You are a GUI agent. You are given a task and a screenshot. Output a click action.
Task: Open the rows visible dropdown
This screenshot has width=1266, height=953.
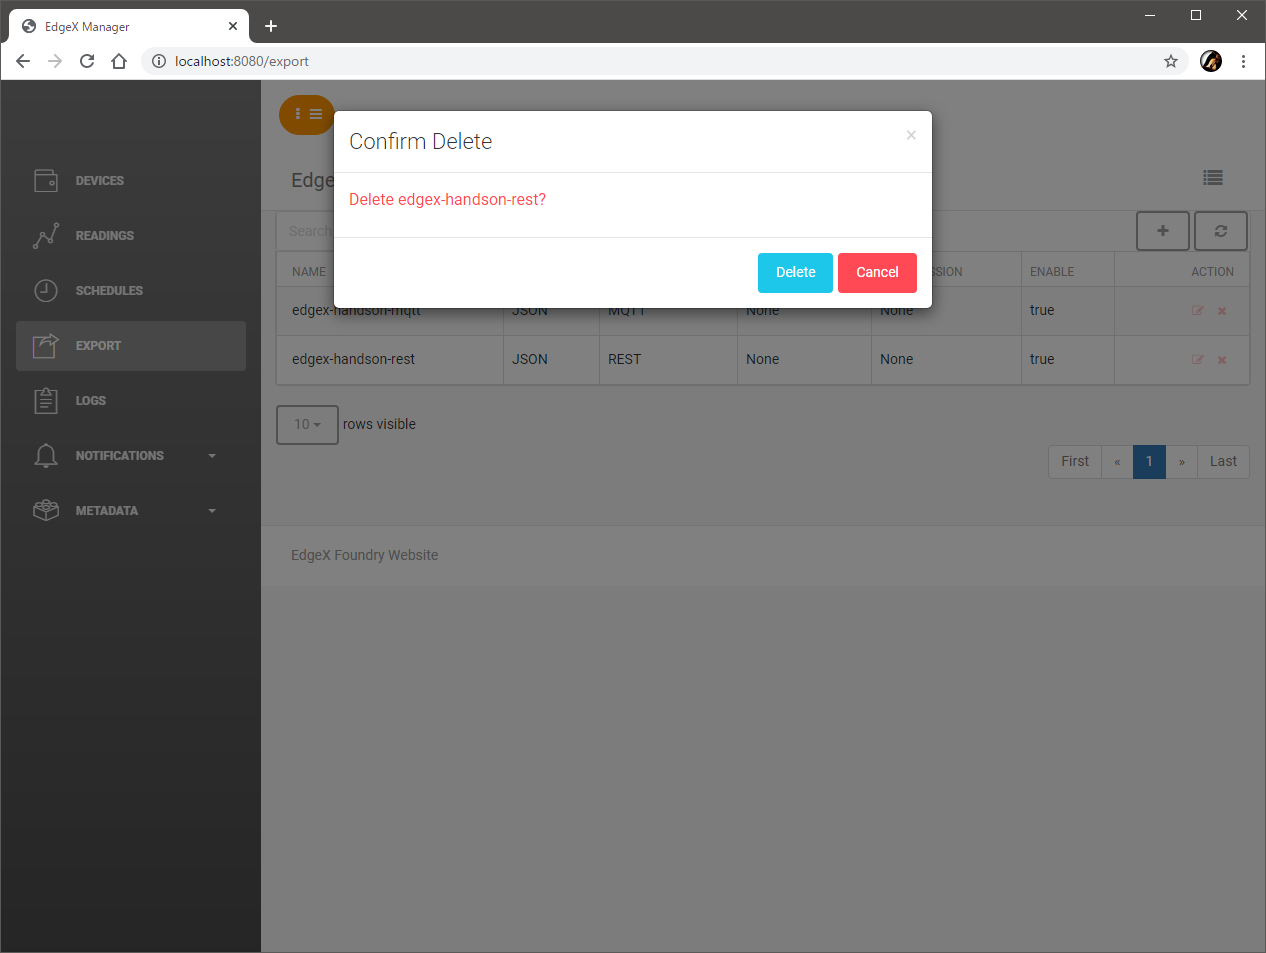tap(307, 425)
